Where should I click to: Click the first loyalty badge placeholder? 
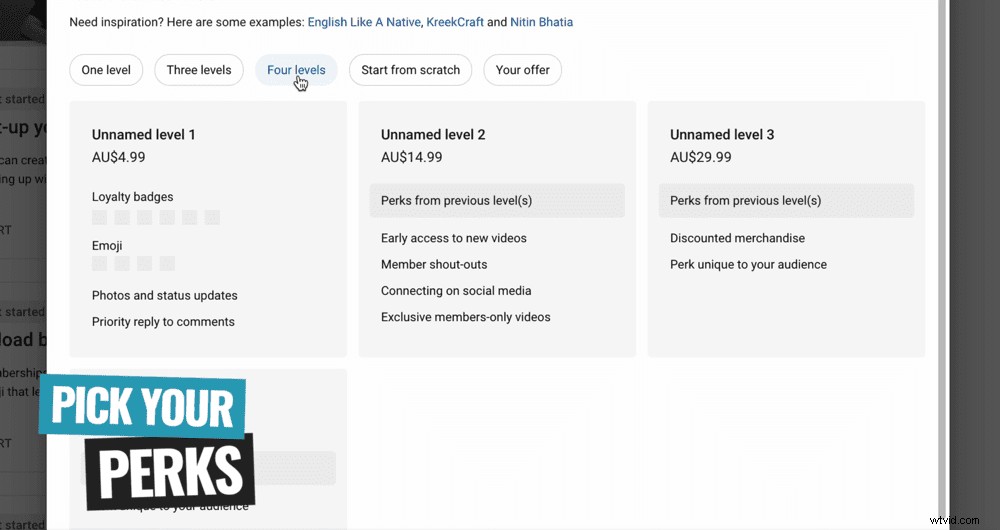[x=100, y=217]
